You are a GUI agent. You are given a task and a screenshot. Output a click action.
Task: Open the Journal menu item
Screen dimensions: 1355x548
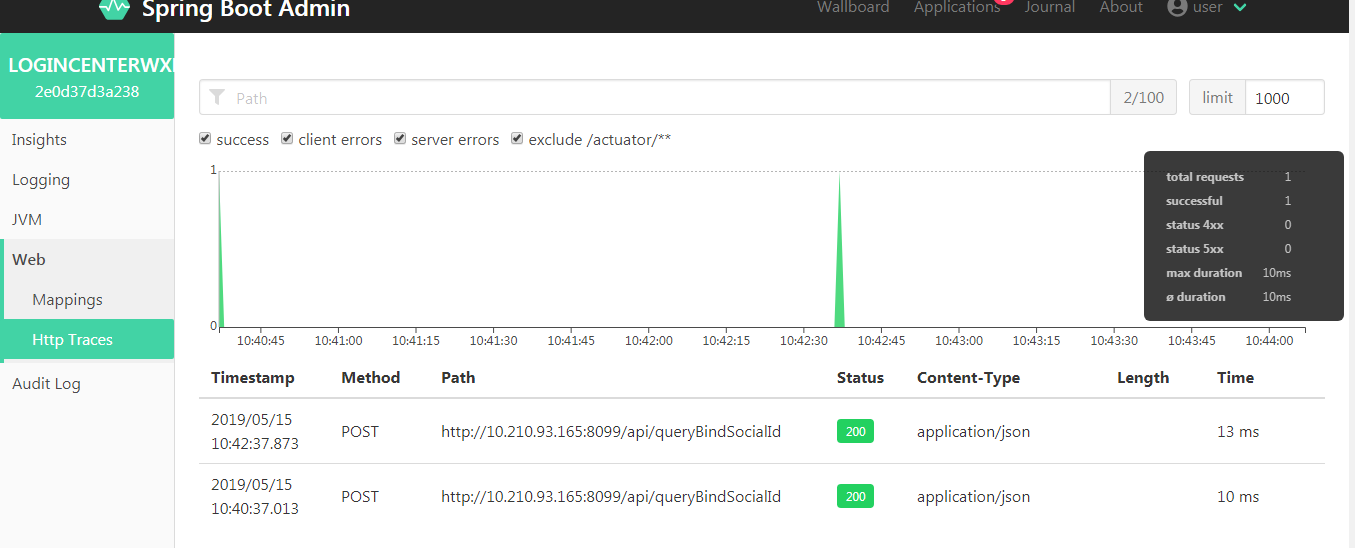coord(1050,8)
